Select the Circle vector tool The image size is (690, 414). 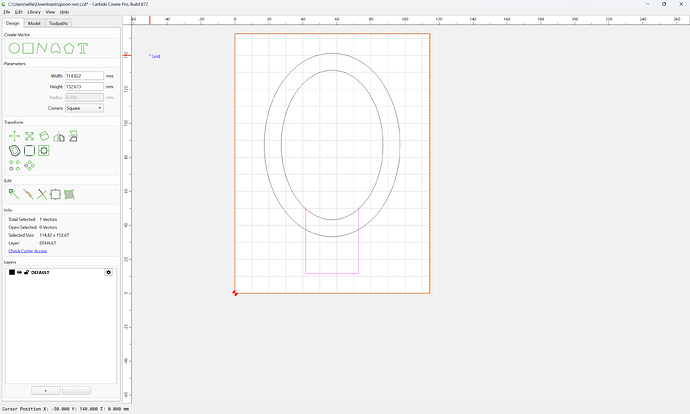(x=14, y=48)
